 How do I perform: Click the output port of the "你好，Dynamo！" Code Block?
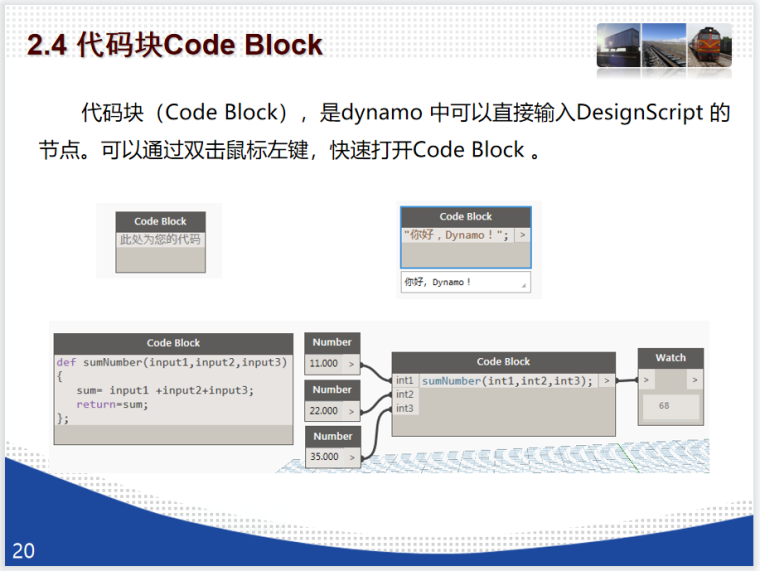(x=522, y=235)
